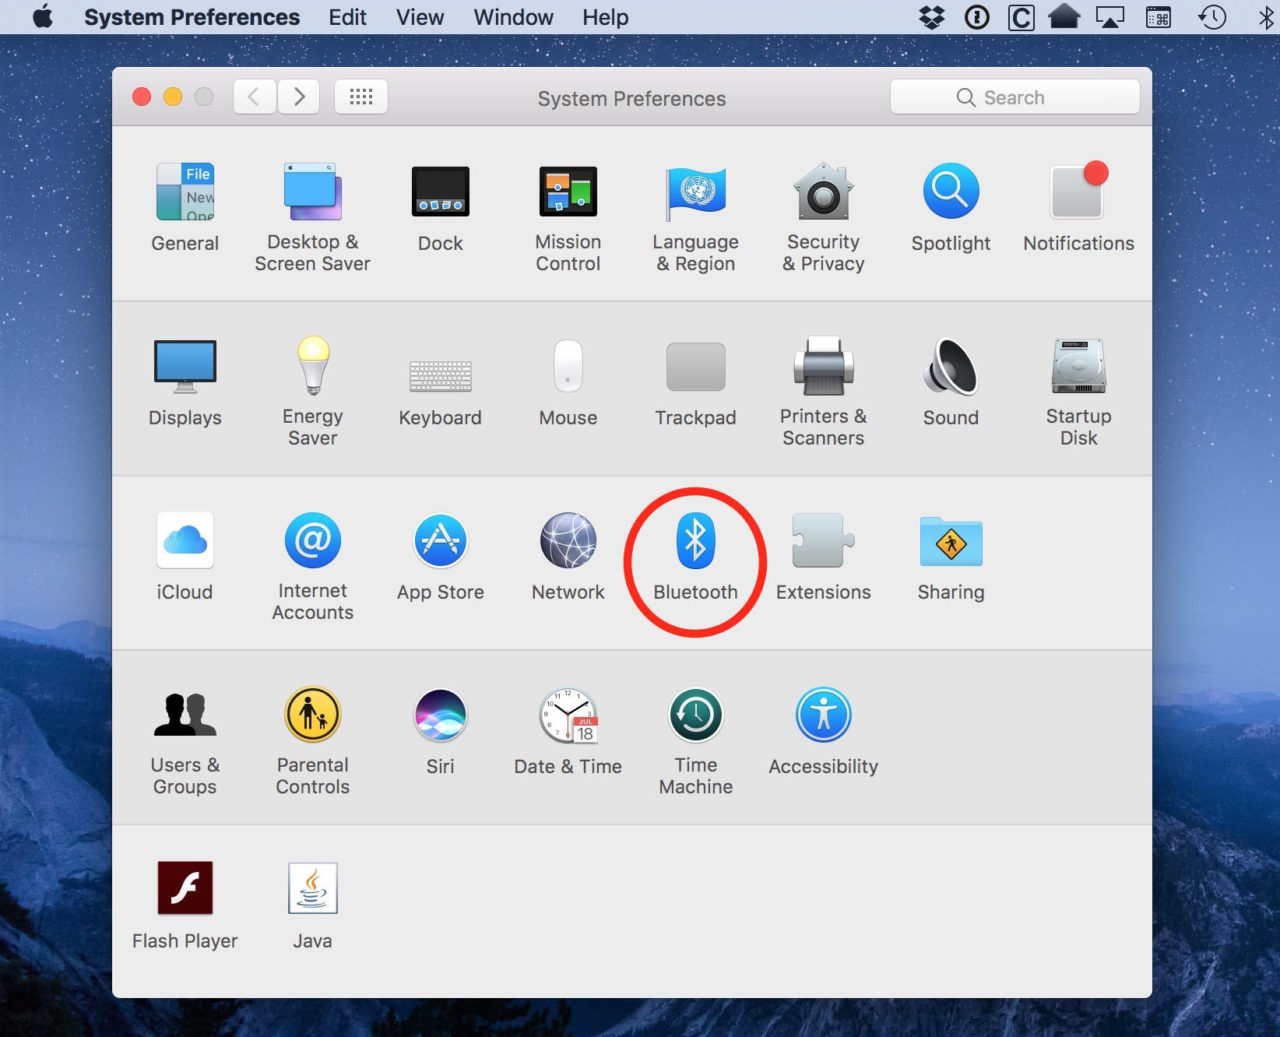Open the View menu

click(x=420, y=17)
